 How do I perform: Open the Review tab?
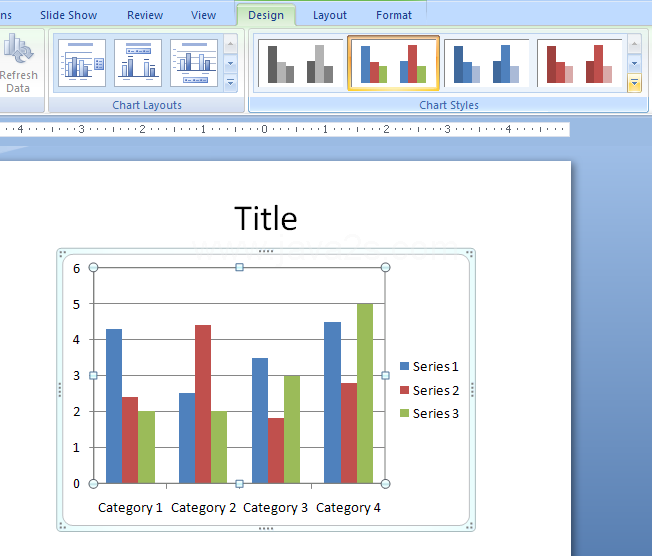tap(145, 15)
